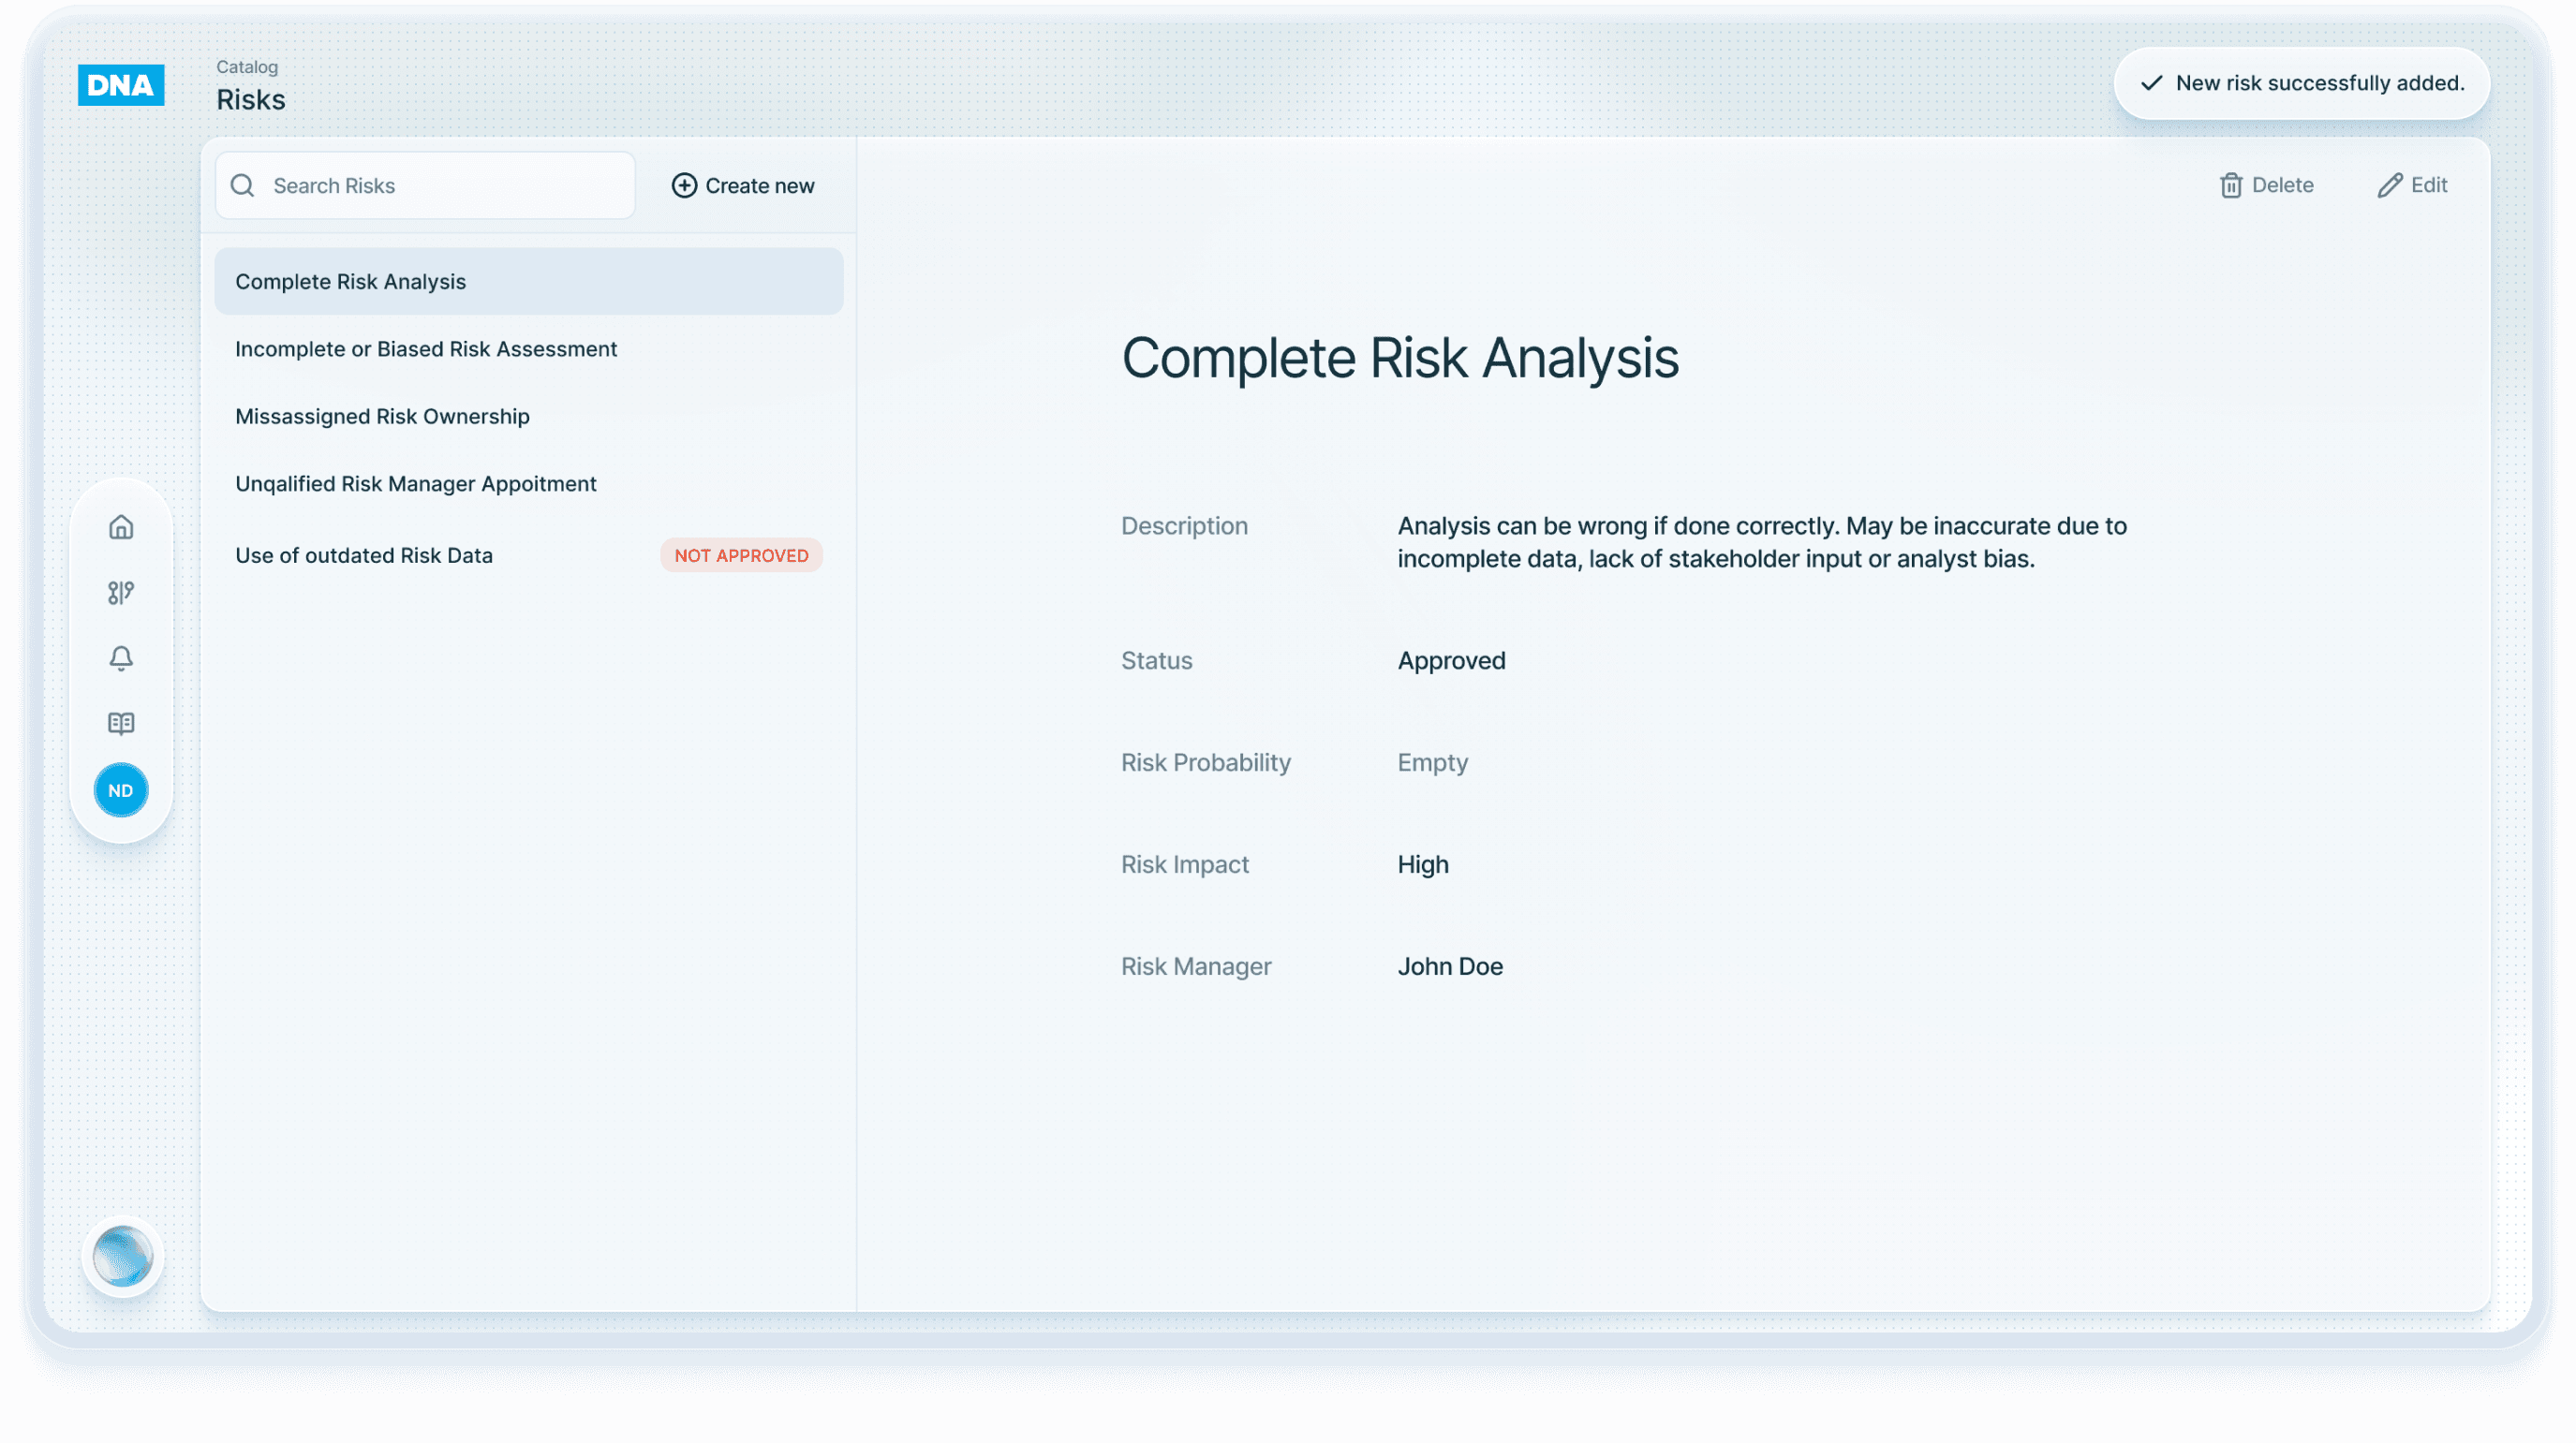Focus the Search Risks field
The height and width of the screenshot is (1443, 2576).
[440, 185]
